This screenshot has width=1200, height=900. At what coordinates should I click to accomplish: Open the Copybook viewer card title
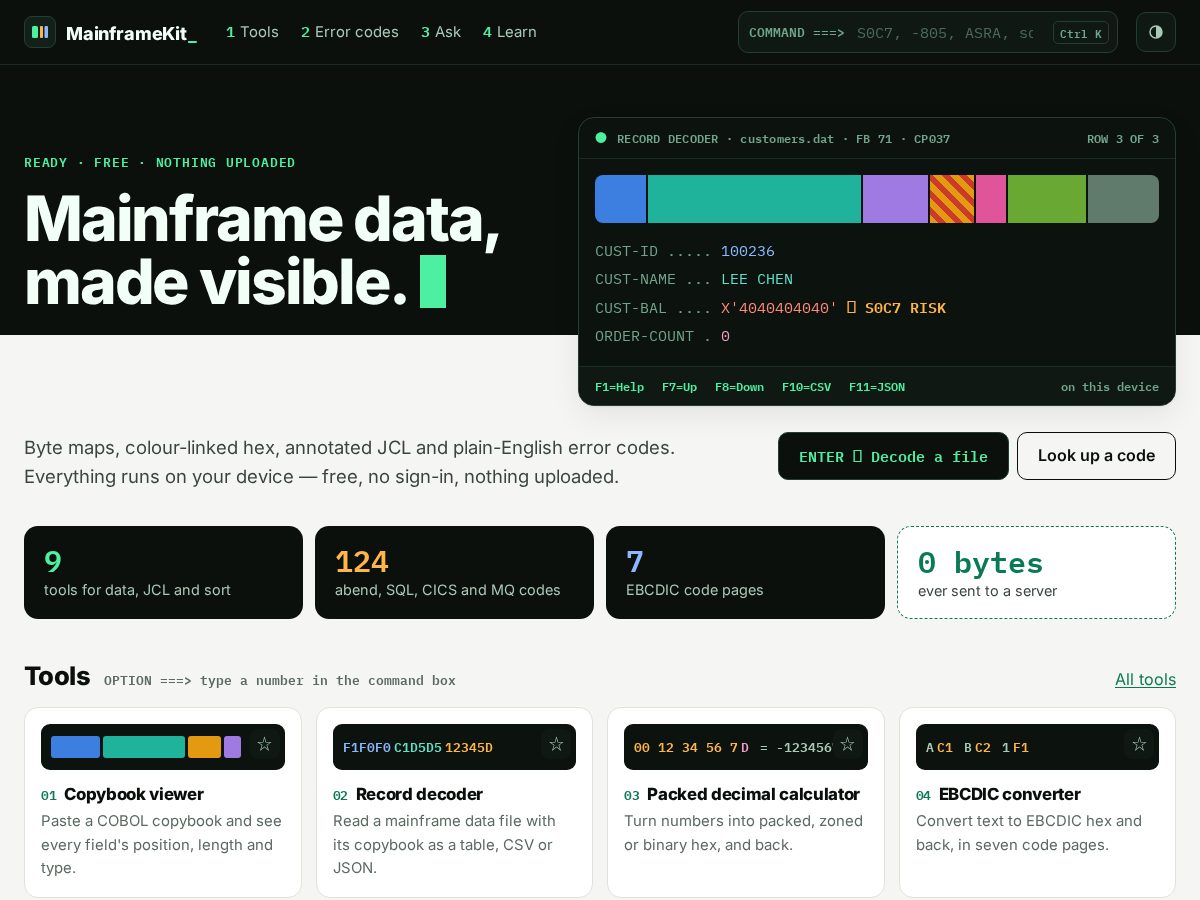[x=134, y=794]
